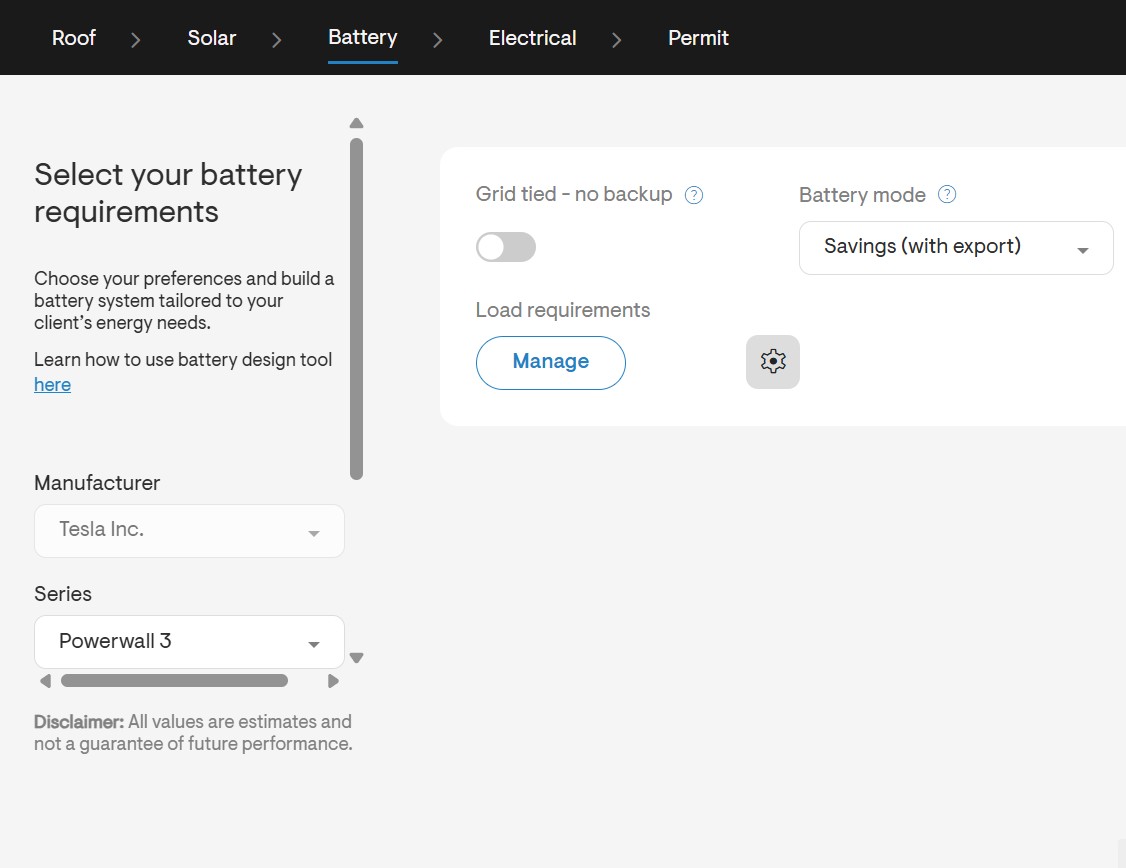The width and height of the screenshot is (1126, 868).
Task: Click the Manage load requirements button
Action: (551, 363)
